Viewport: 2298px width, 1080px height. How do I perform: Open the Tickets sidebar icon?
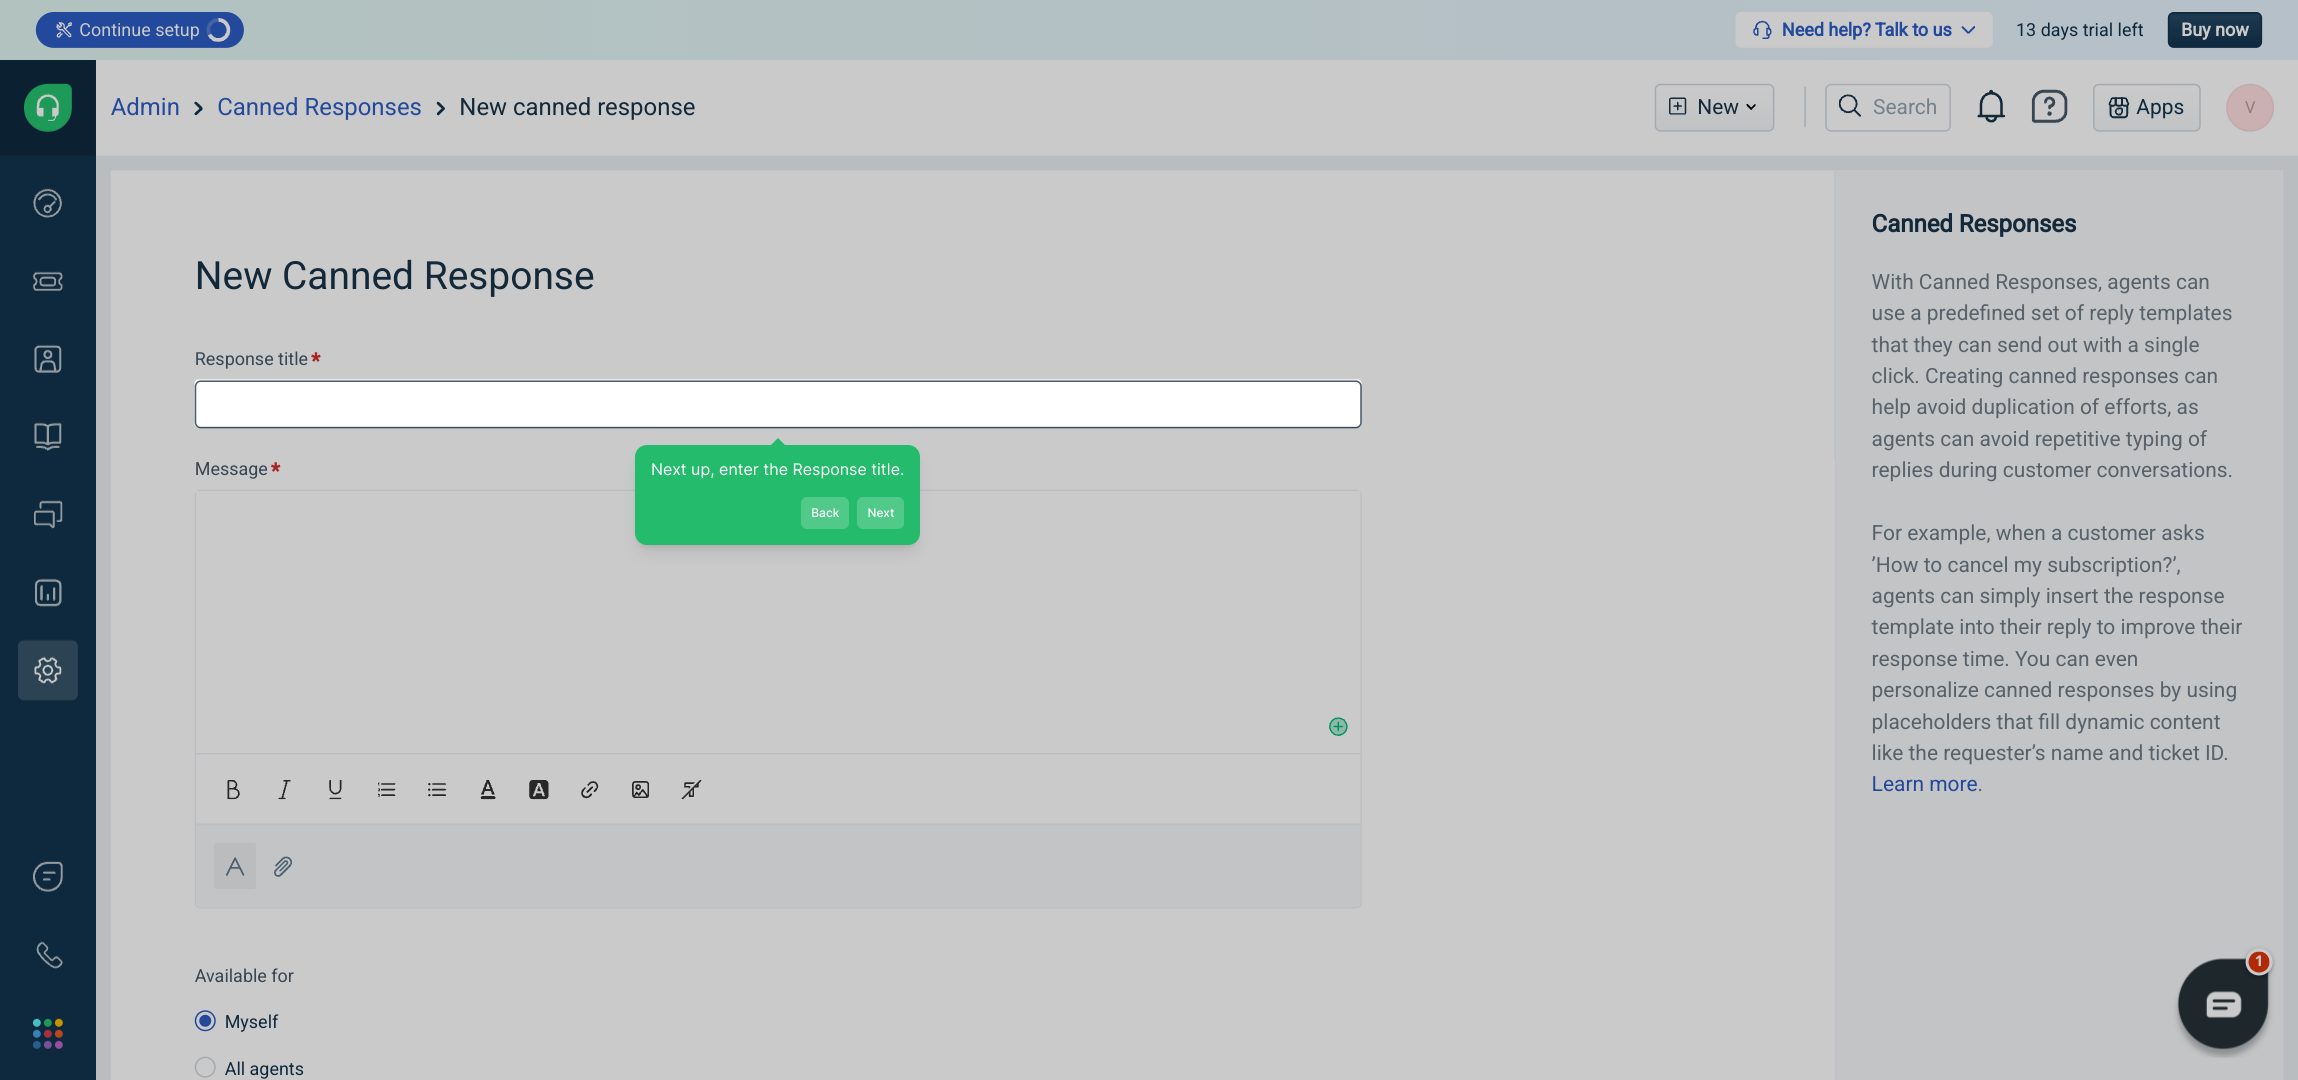(x=47, y=281)
